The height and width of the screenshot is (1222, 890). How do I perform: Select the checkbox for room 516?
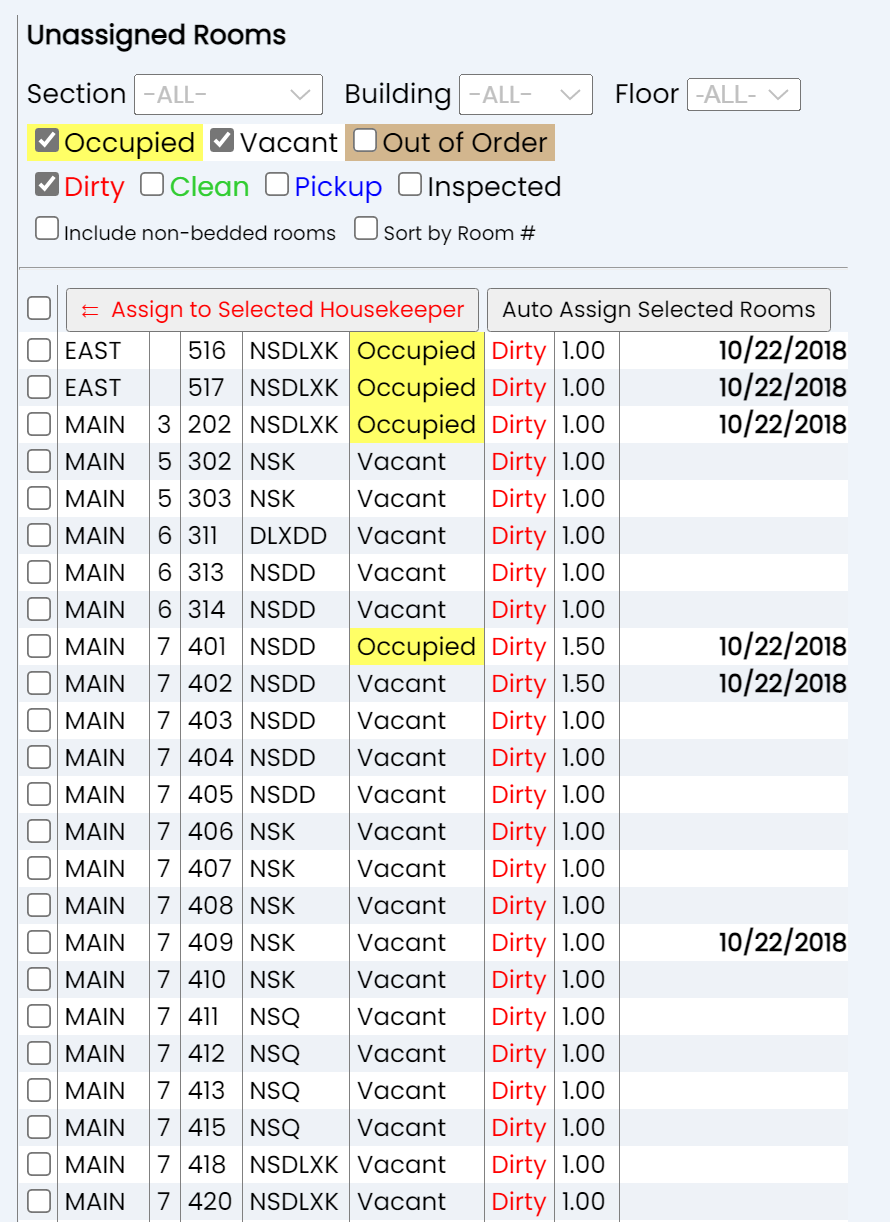(39, 351)
